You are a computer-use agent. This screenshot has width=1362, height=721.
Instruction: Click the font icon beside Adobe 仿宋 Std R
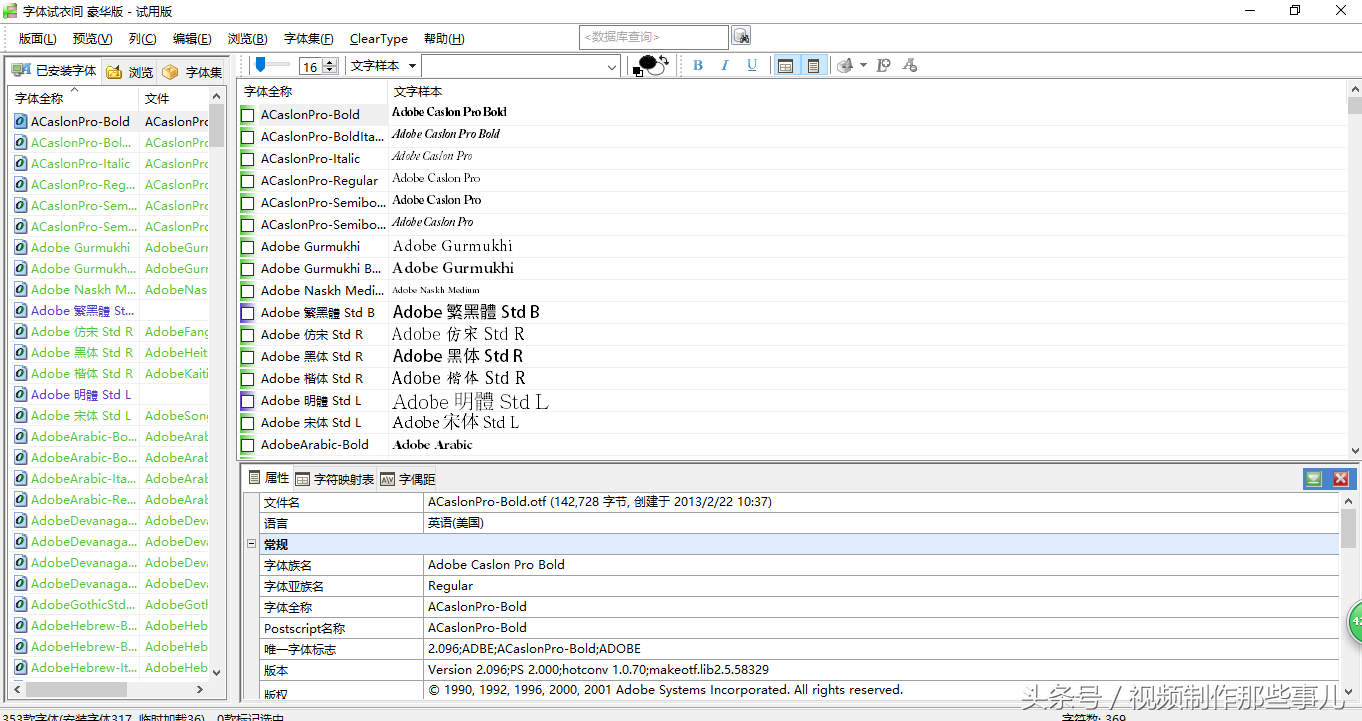coord(21,331)
